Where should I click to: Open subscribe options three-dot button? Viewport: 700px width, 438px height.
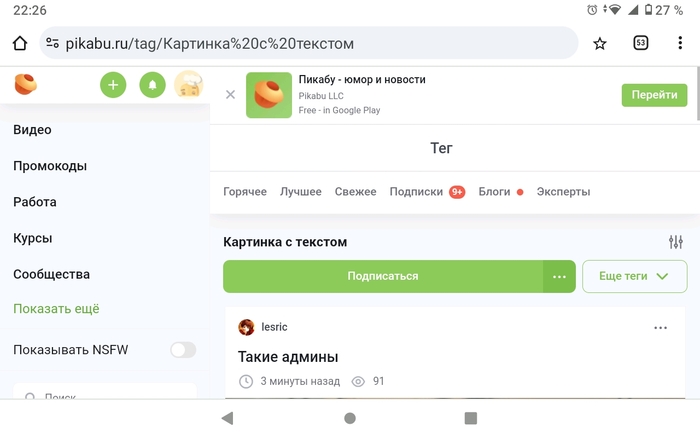tap(559, 276)
